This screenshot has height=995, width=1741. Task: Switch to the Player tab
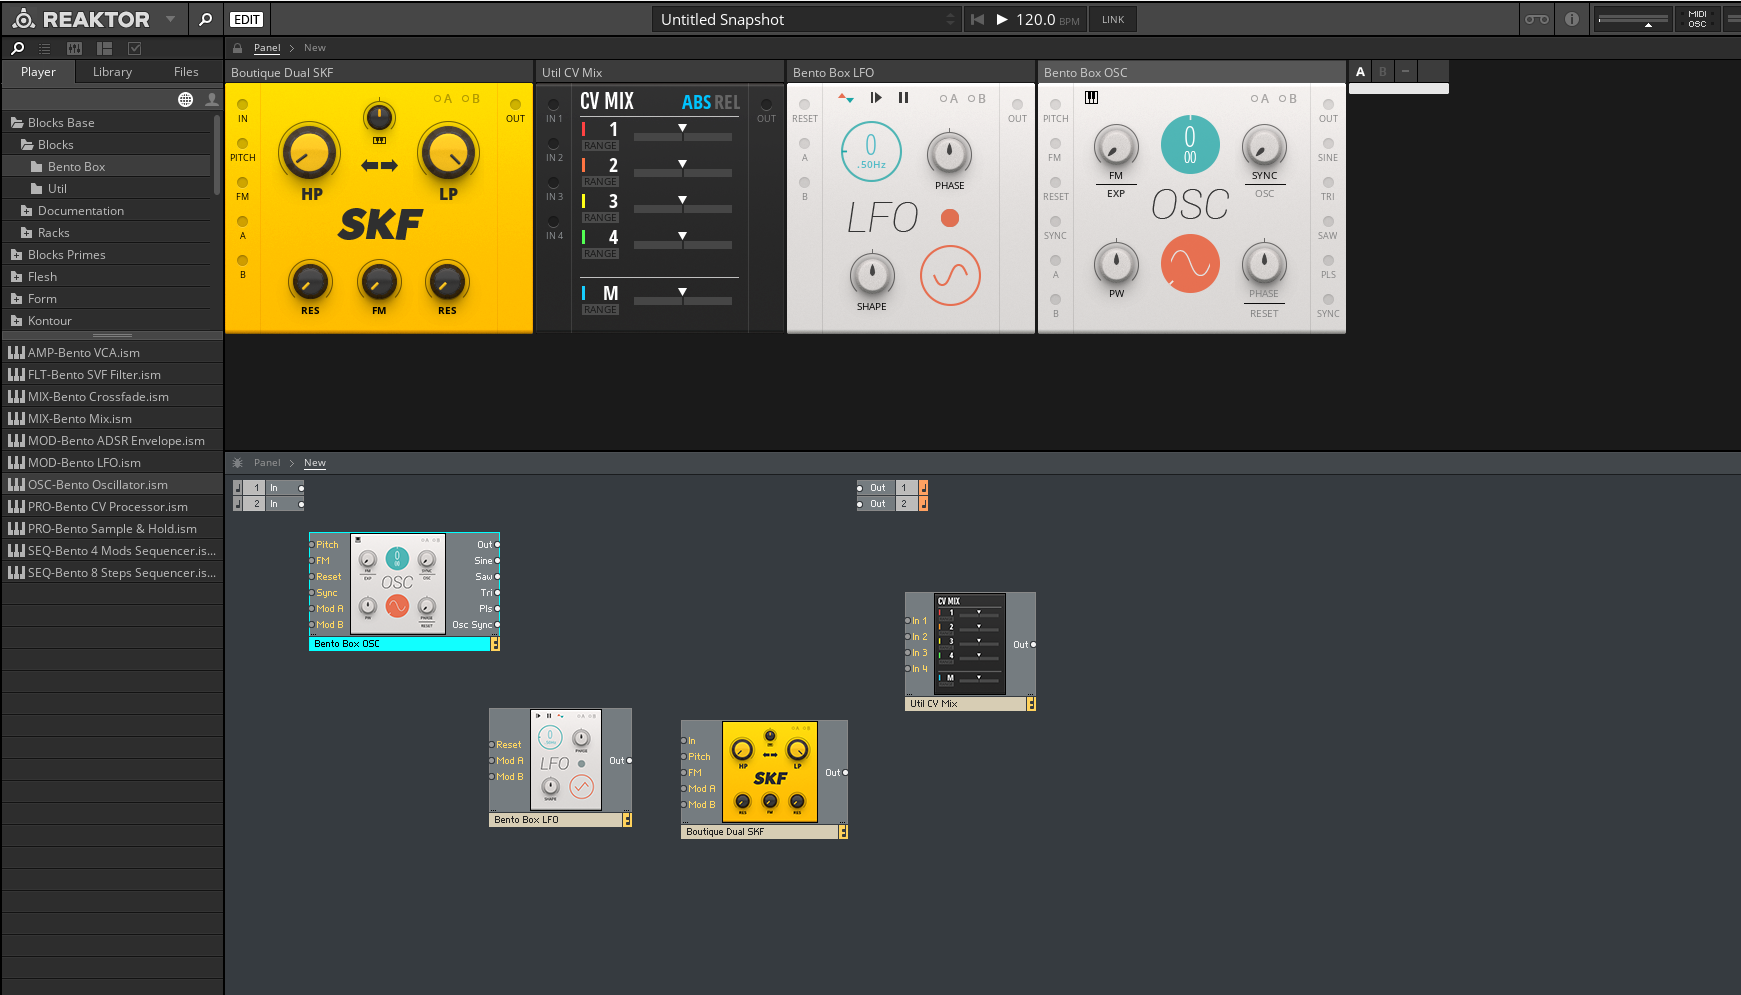pyautogui.click(x=38, y=72)
